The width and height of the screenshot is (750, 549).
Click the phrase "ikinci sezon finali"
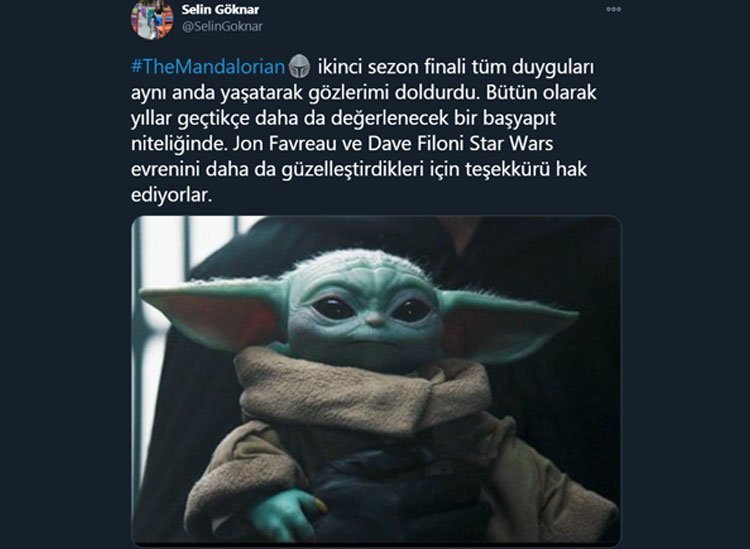(391, 66)
